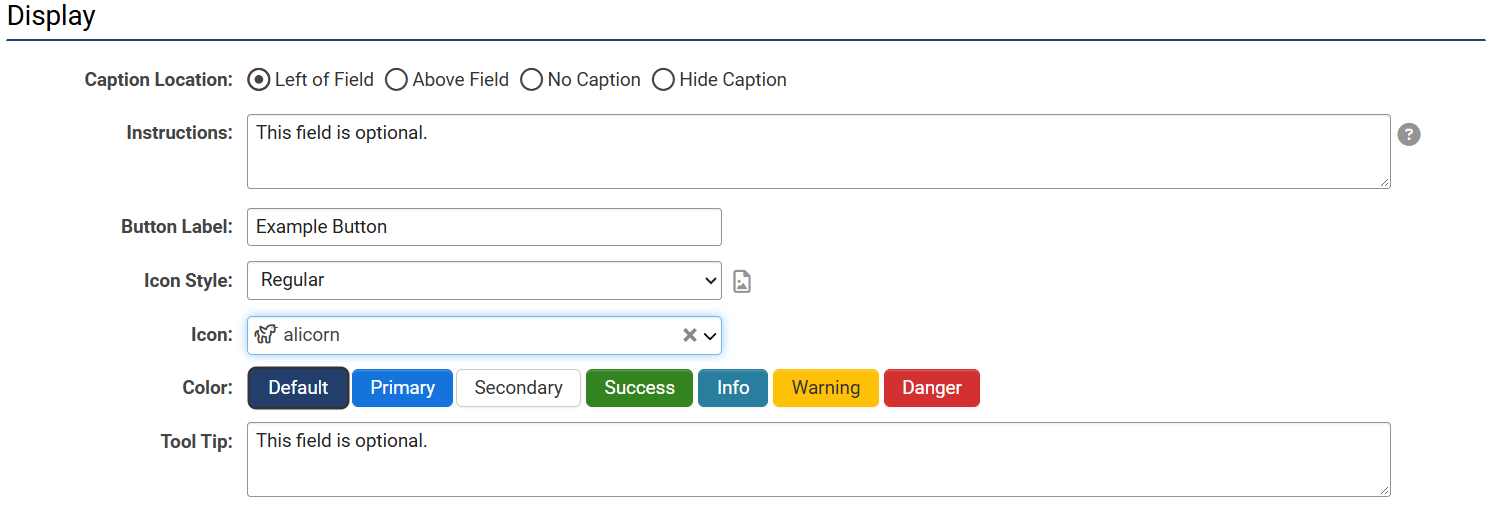The image size is (1496, 505).
Task: Click into the Instructions text area
Action: [818, 151]
